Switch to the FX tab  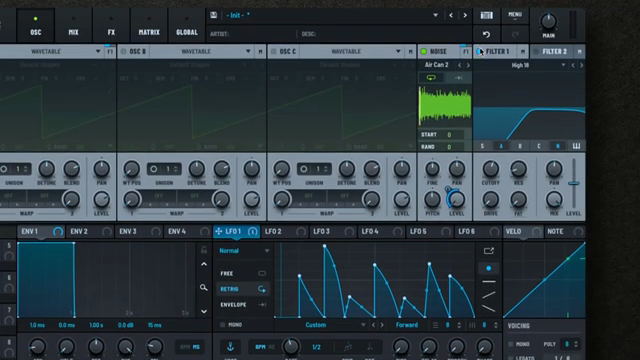tap(111, 25)
